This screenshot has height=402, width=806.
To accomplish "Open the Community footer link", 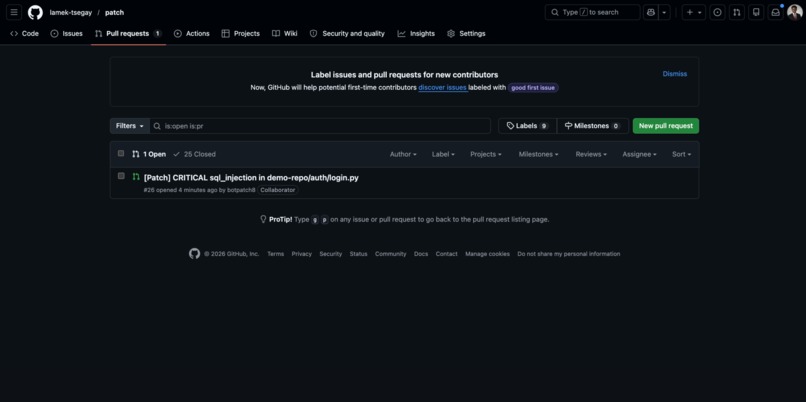I will [x=391, y=254].
